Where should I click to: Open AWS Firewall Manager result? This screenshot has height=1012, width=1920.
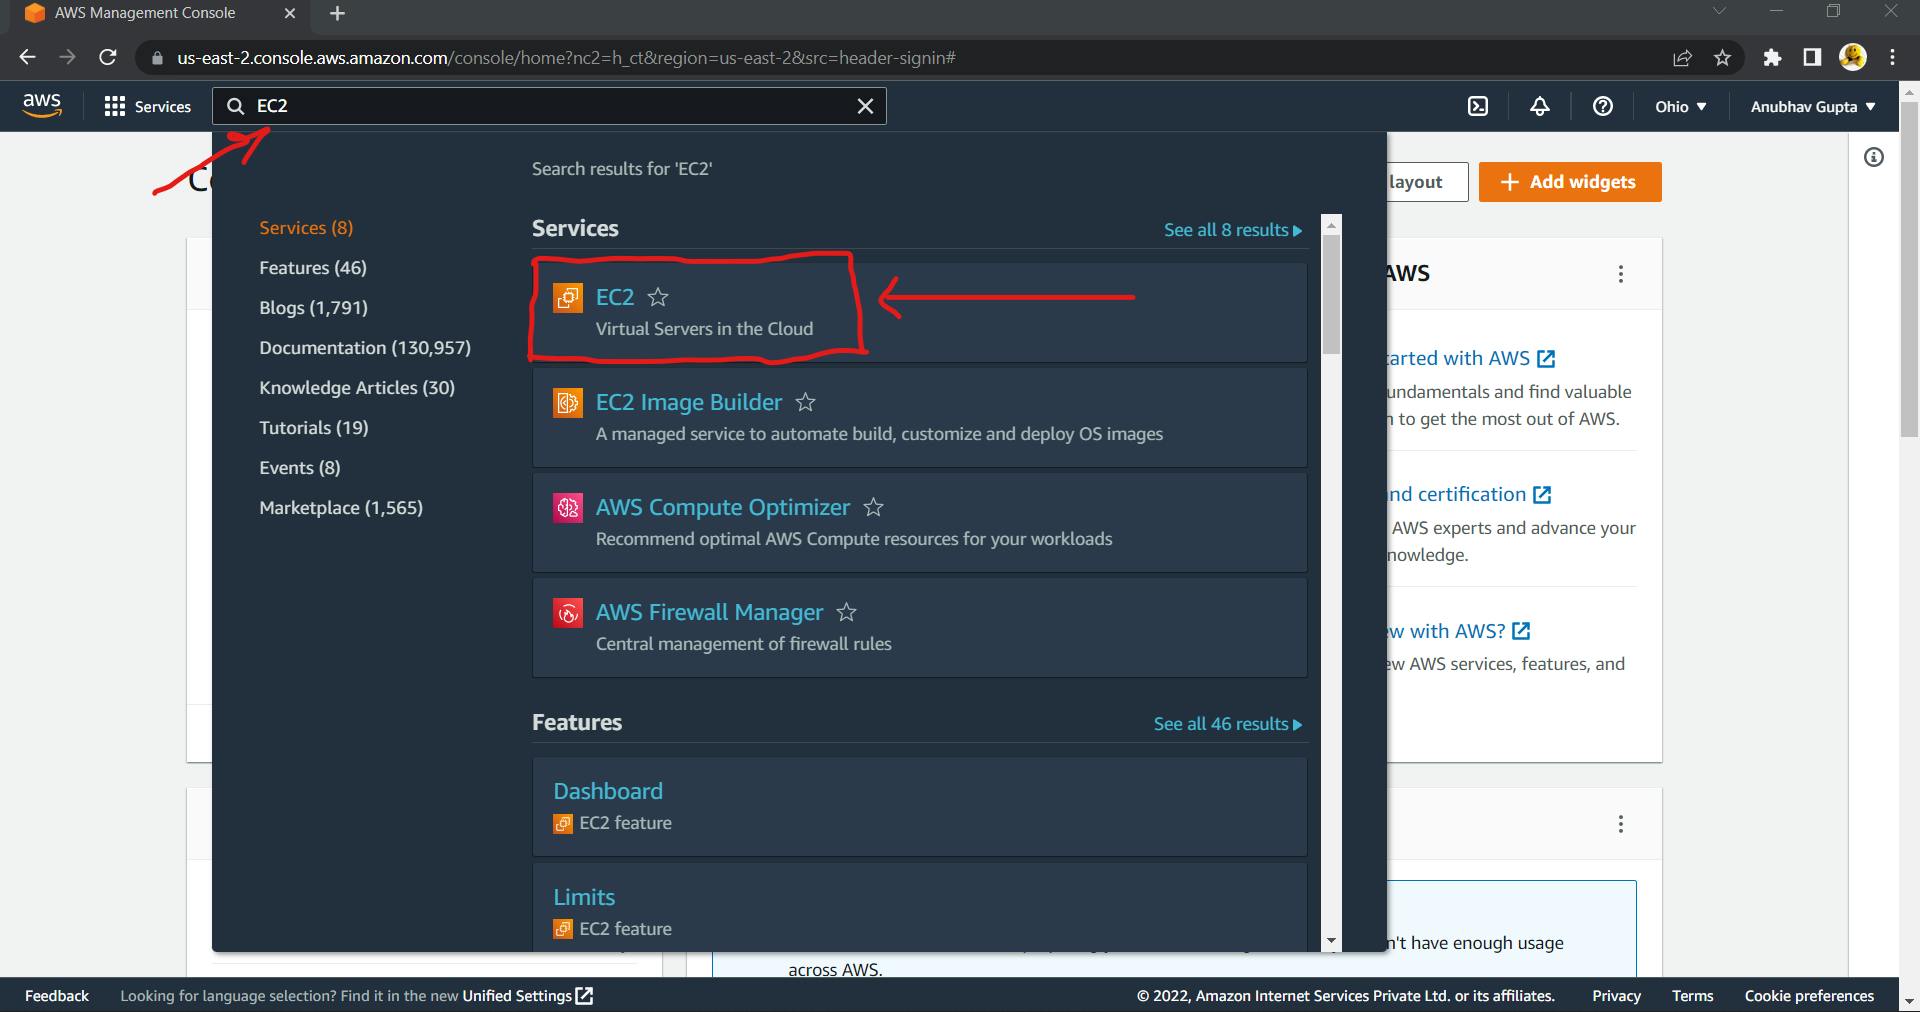click(709, 612)
